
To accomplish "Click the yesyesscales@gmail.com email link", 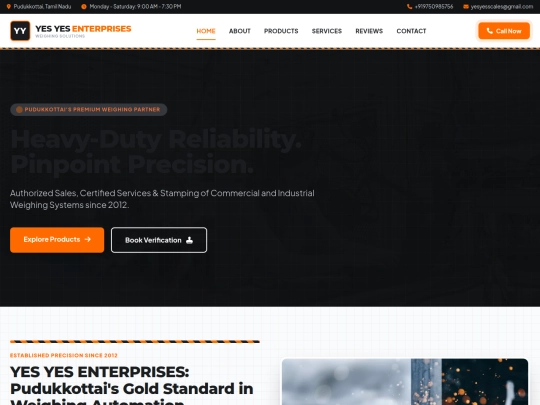I will pyautogui.click(x=502, y=7).
